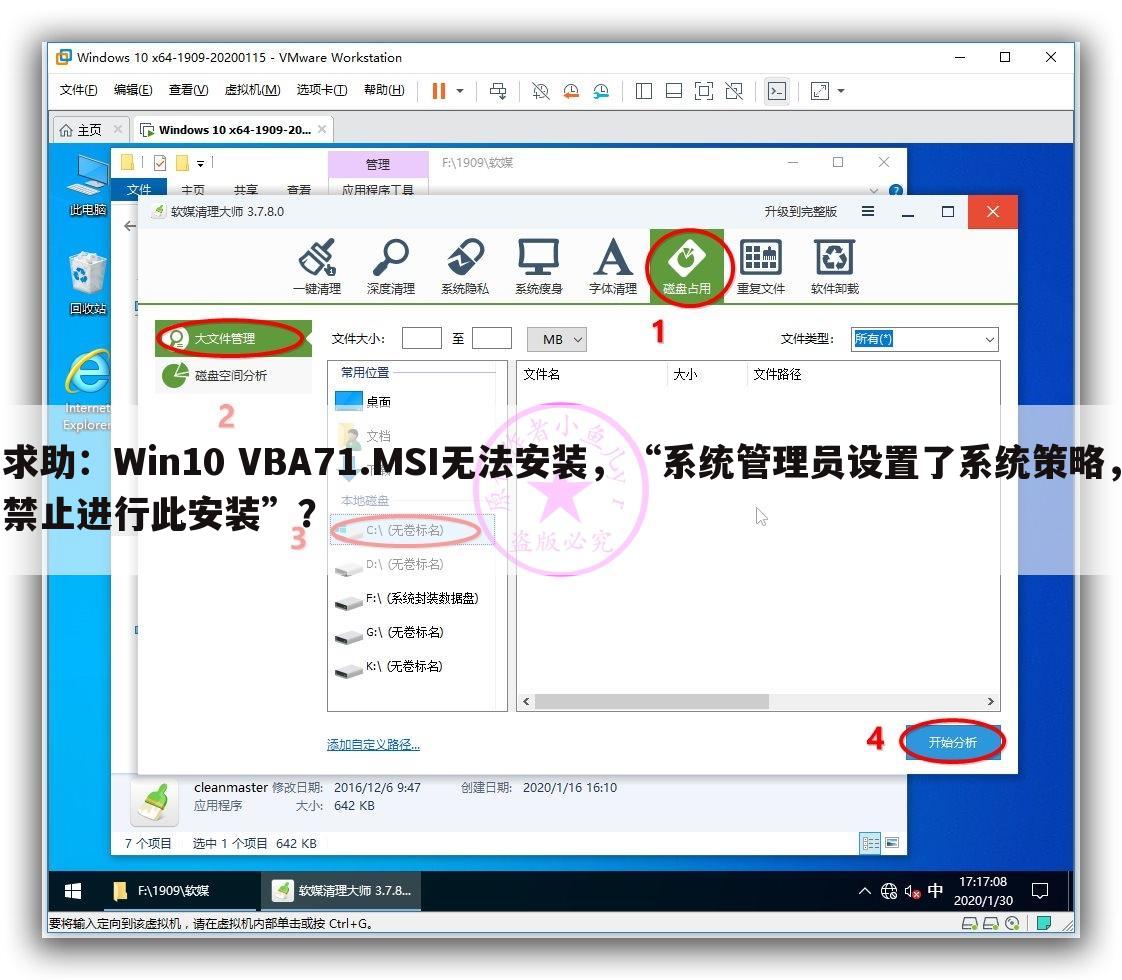The height and width of the screenshot is (980, 1122).
Task: Open VMware 编辑(E) menu
Action: coord(132,90)
